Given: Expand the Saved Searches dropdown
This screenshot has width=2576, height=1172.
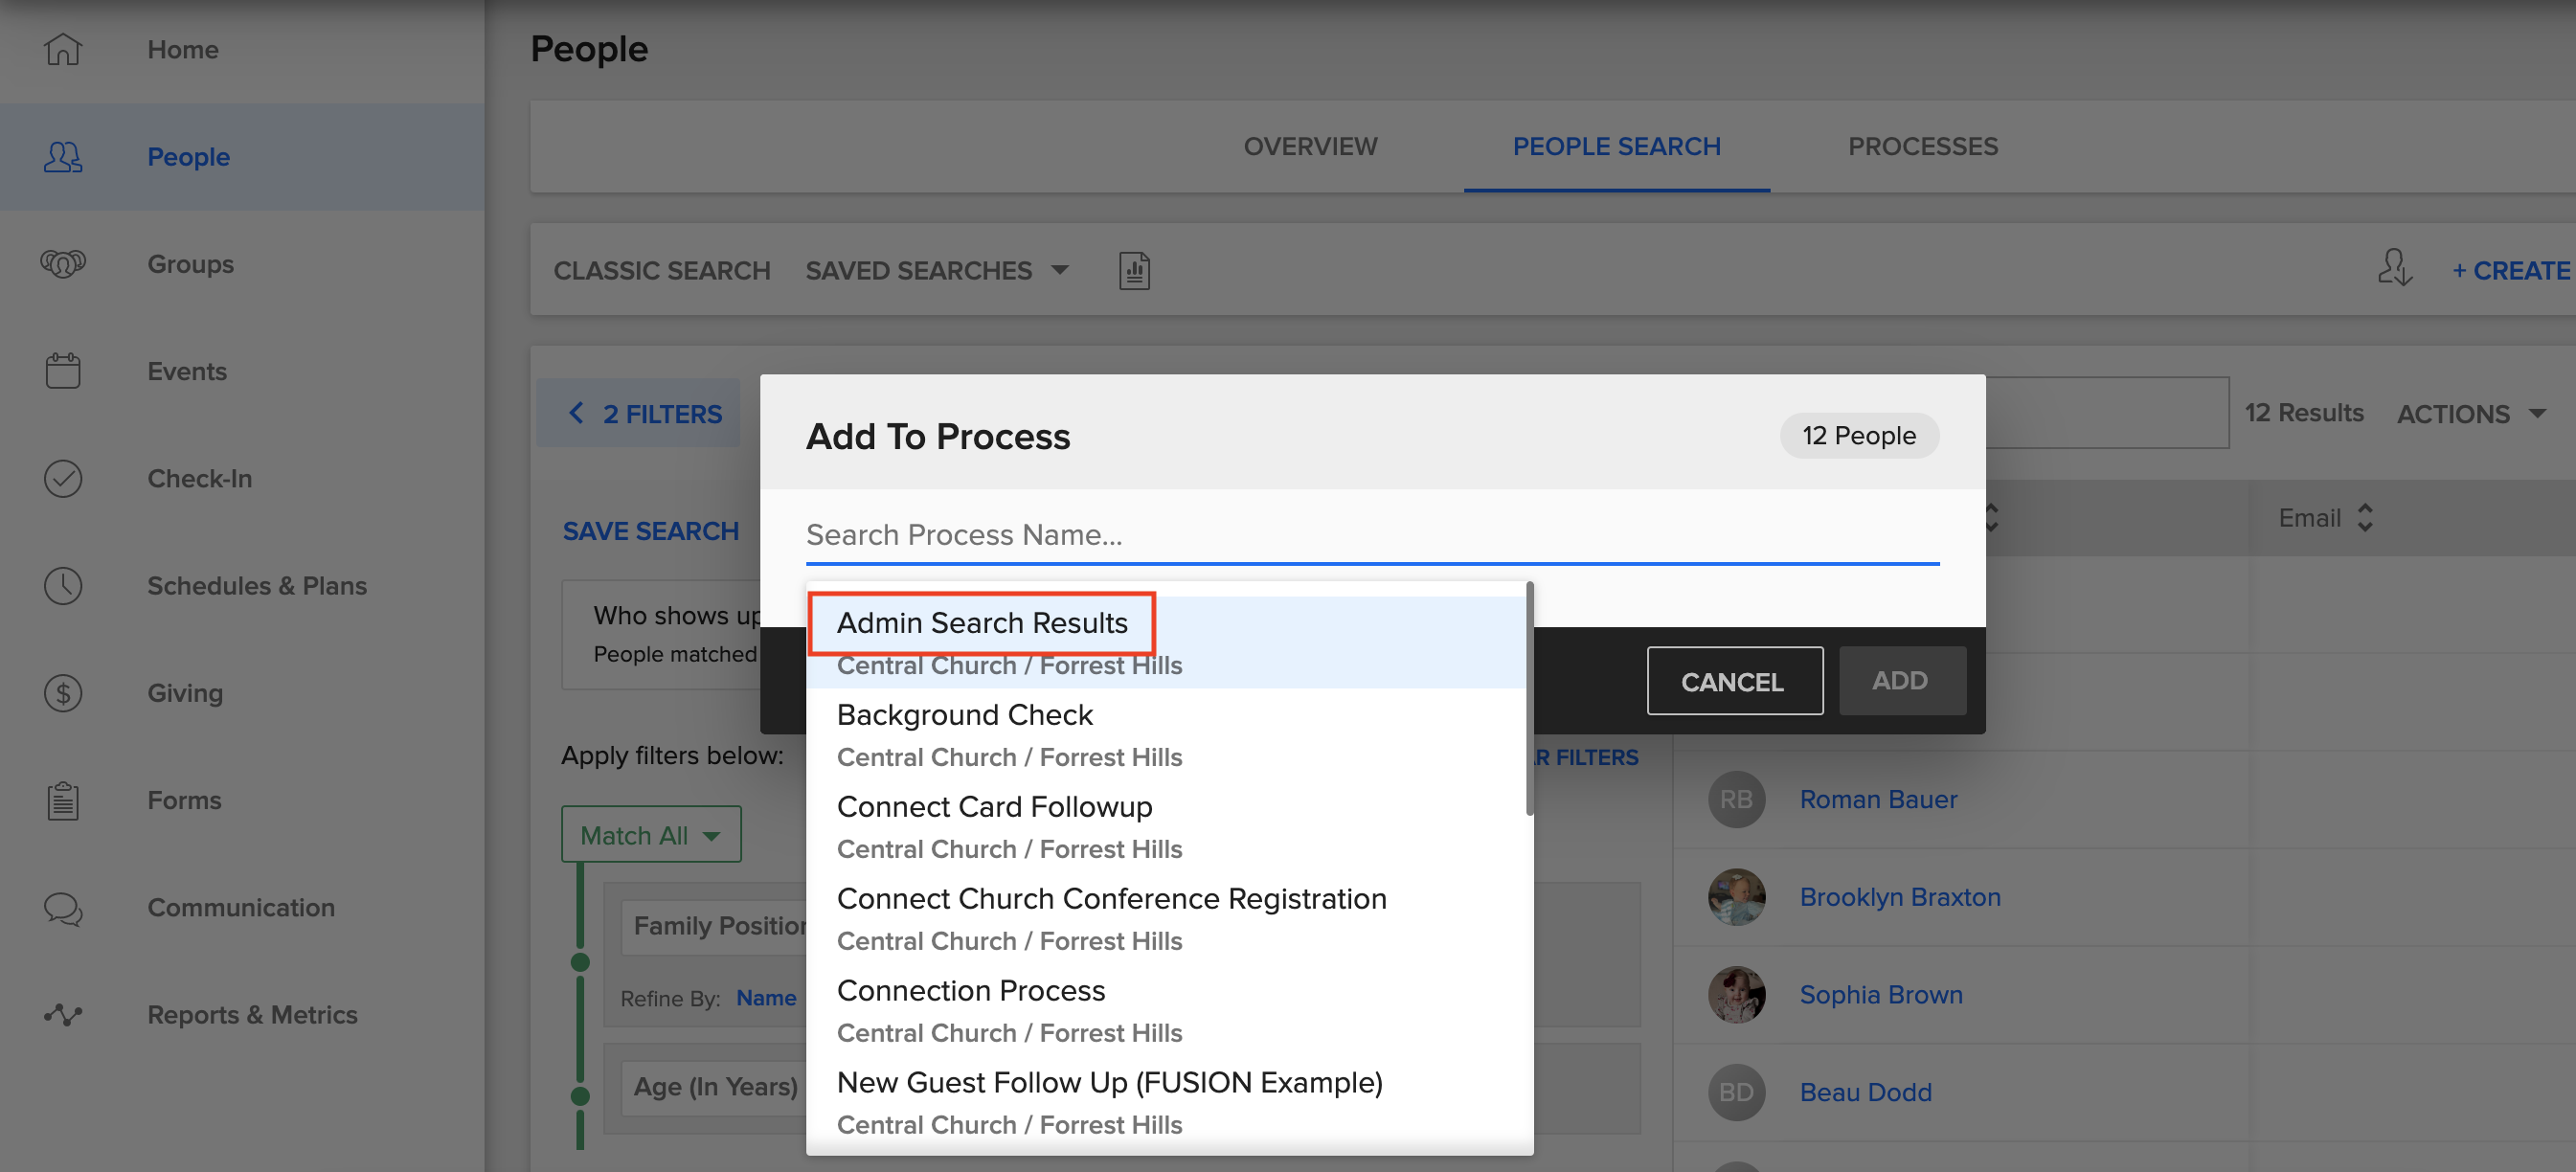Looking at the screenshot, I should pyautogui.click(x=936, y=269).
